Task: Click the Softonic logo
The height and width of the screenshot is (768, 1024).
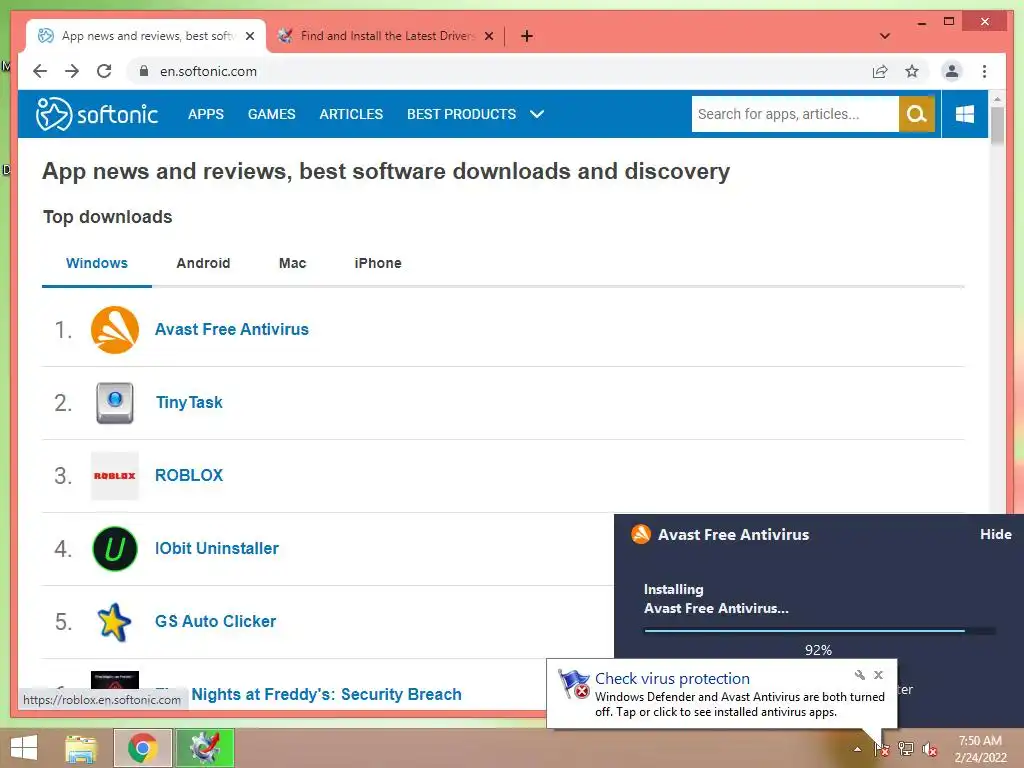Action: click(x=97, y=114)
